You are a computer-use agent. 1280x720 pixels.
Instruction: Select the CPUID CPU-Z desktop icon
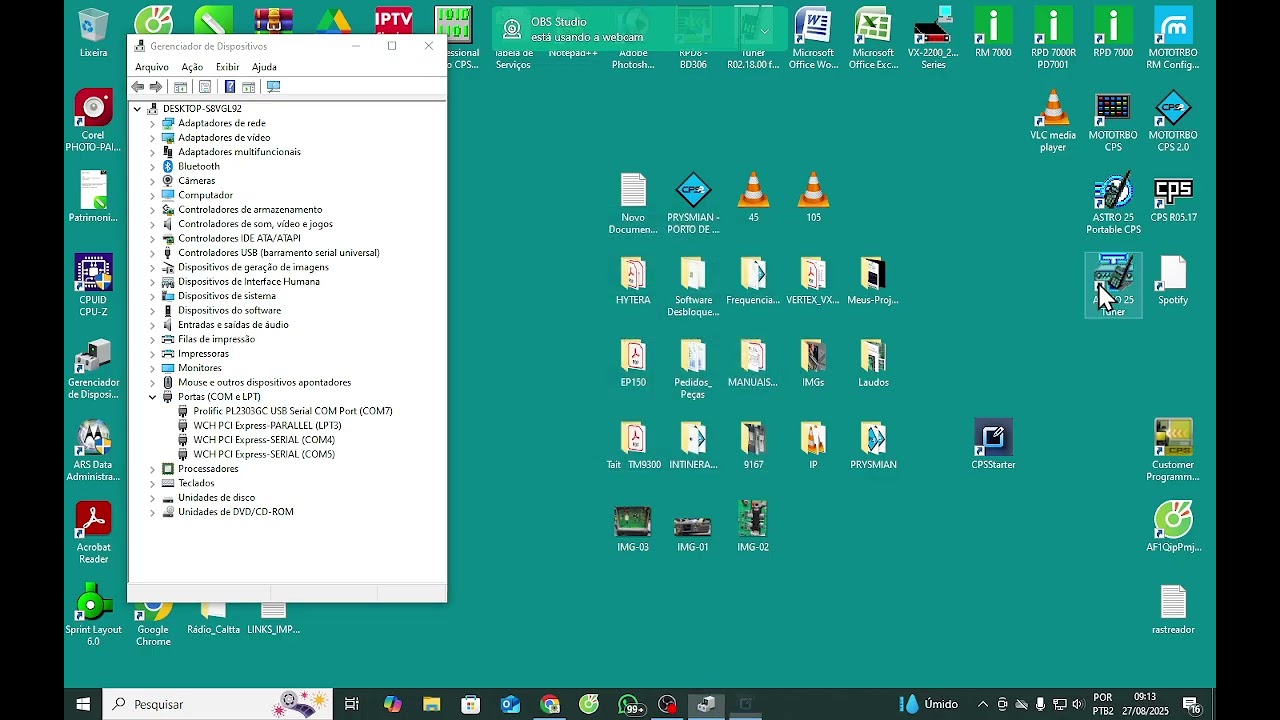93,286
